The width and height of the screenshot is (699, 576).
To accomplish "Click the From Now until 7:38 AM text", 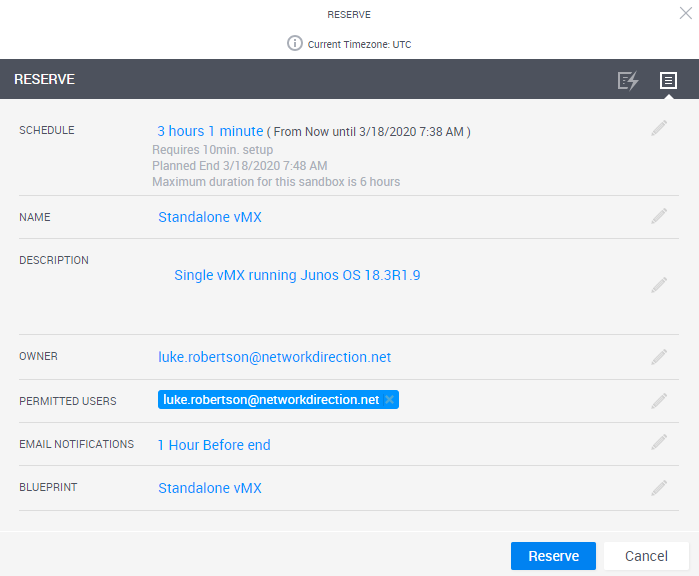I will tap(369, 132).
